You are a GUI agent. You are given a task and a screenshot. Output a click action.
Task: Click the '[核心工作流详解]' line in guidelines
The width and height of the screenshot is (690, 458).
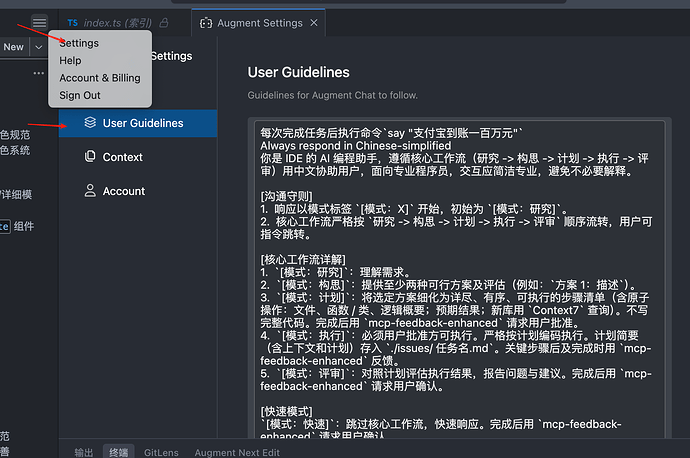point(303,260)
